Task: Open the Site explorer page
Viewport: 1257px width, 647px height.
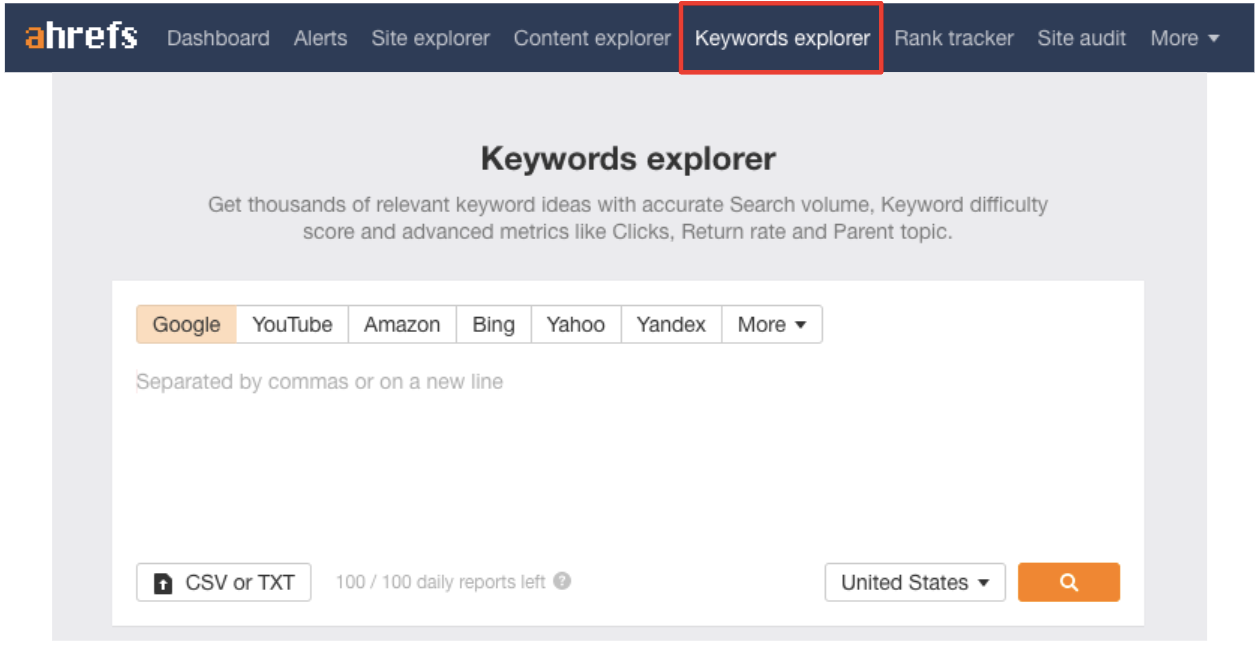Action: [430, 38]
